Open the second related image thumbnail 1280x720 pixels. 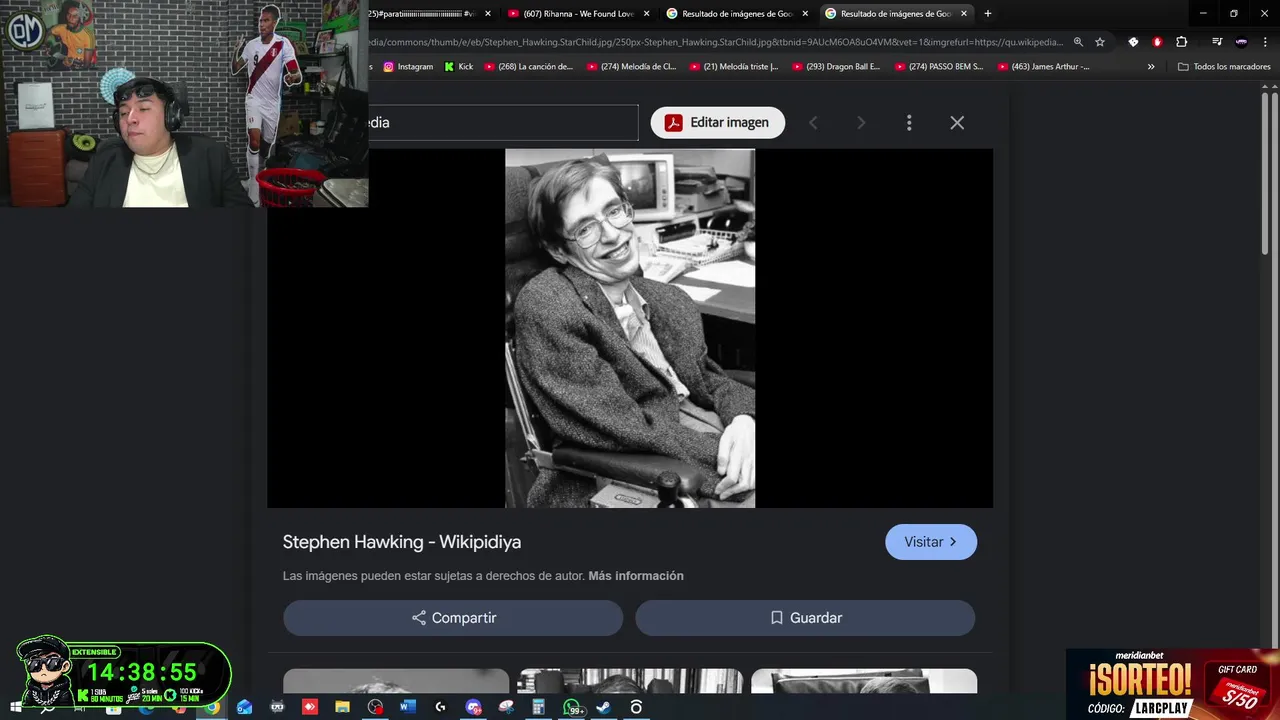[x=630, y=681]
